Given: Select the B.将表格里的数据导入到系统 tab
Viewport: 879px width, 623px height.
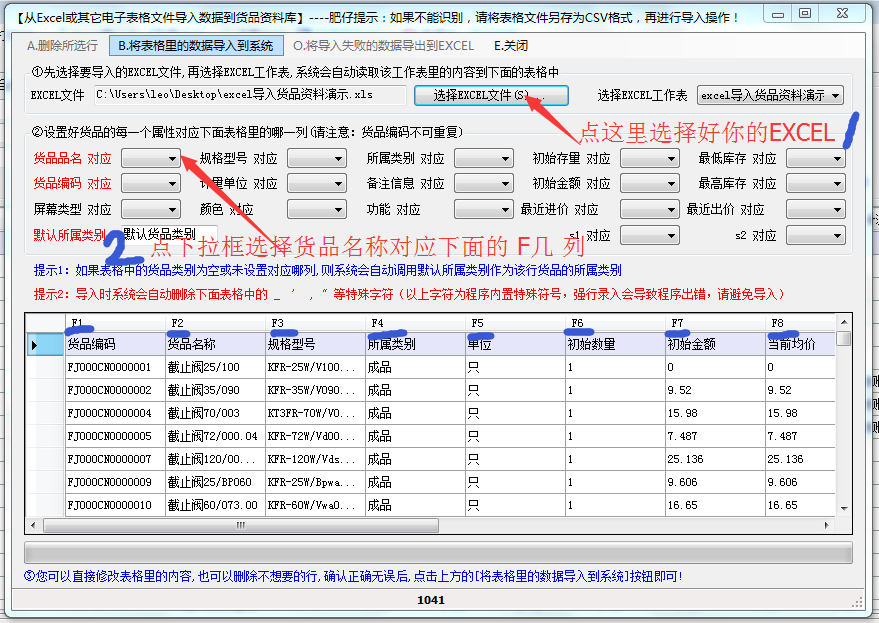Looking at the screenshot, I should click(195, 46).
